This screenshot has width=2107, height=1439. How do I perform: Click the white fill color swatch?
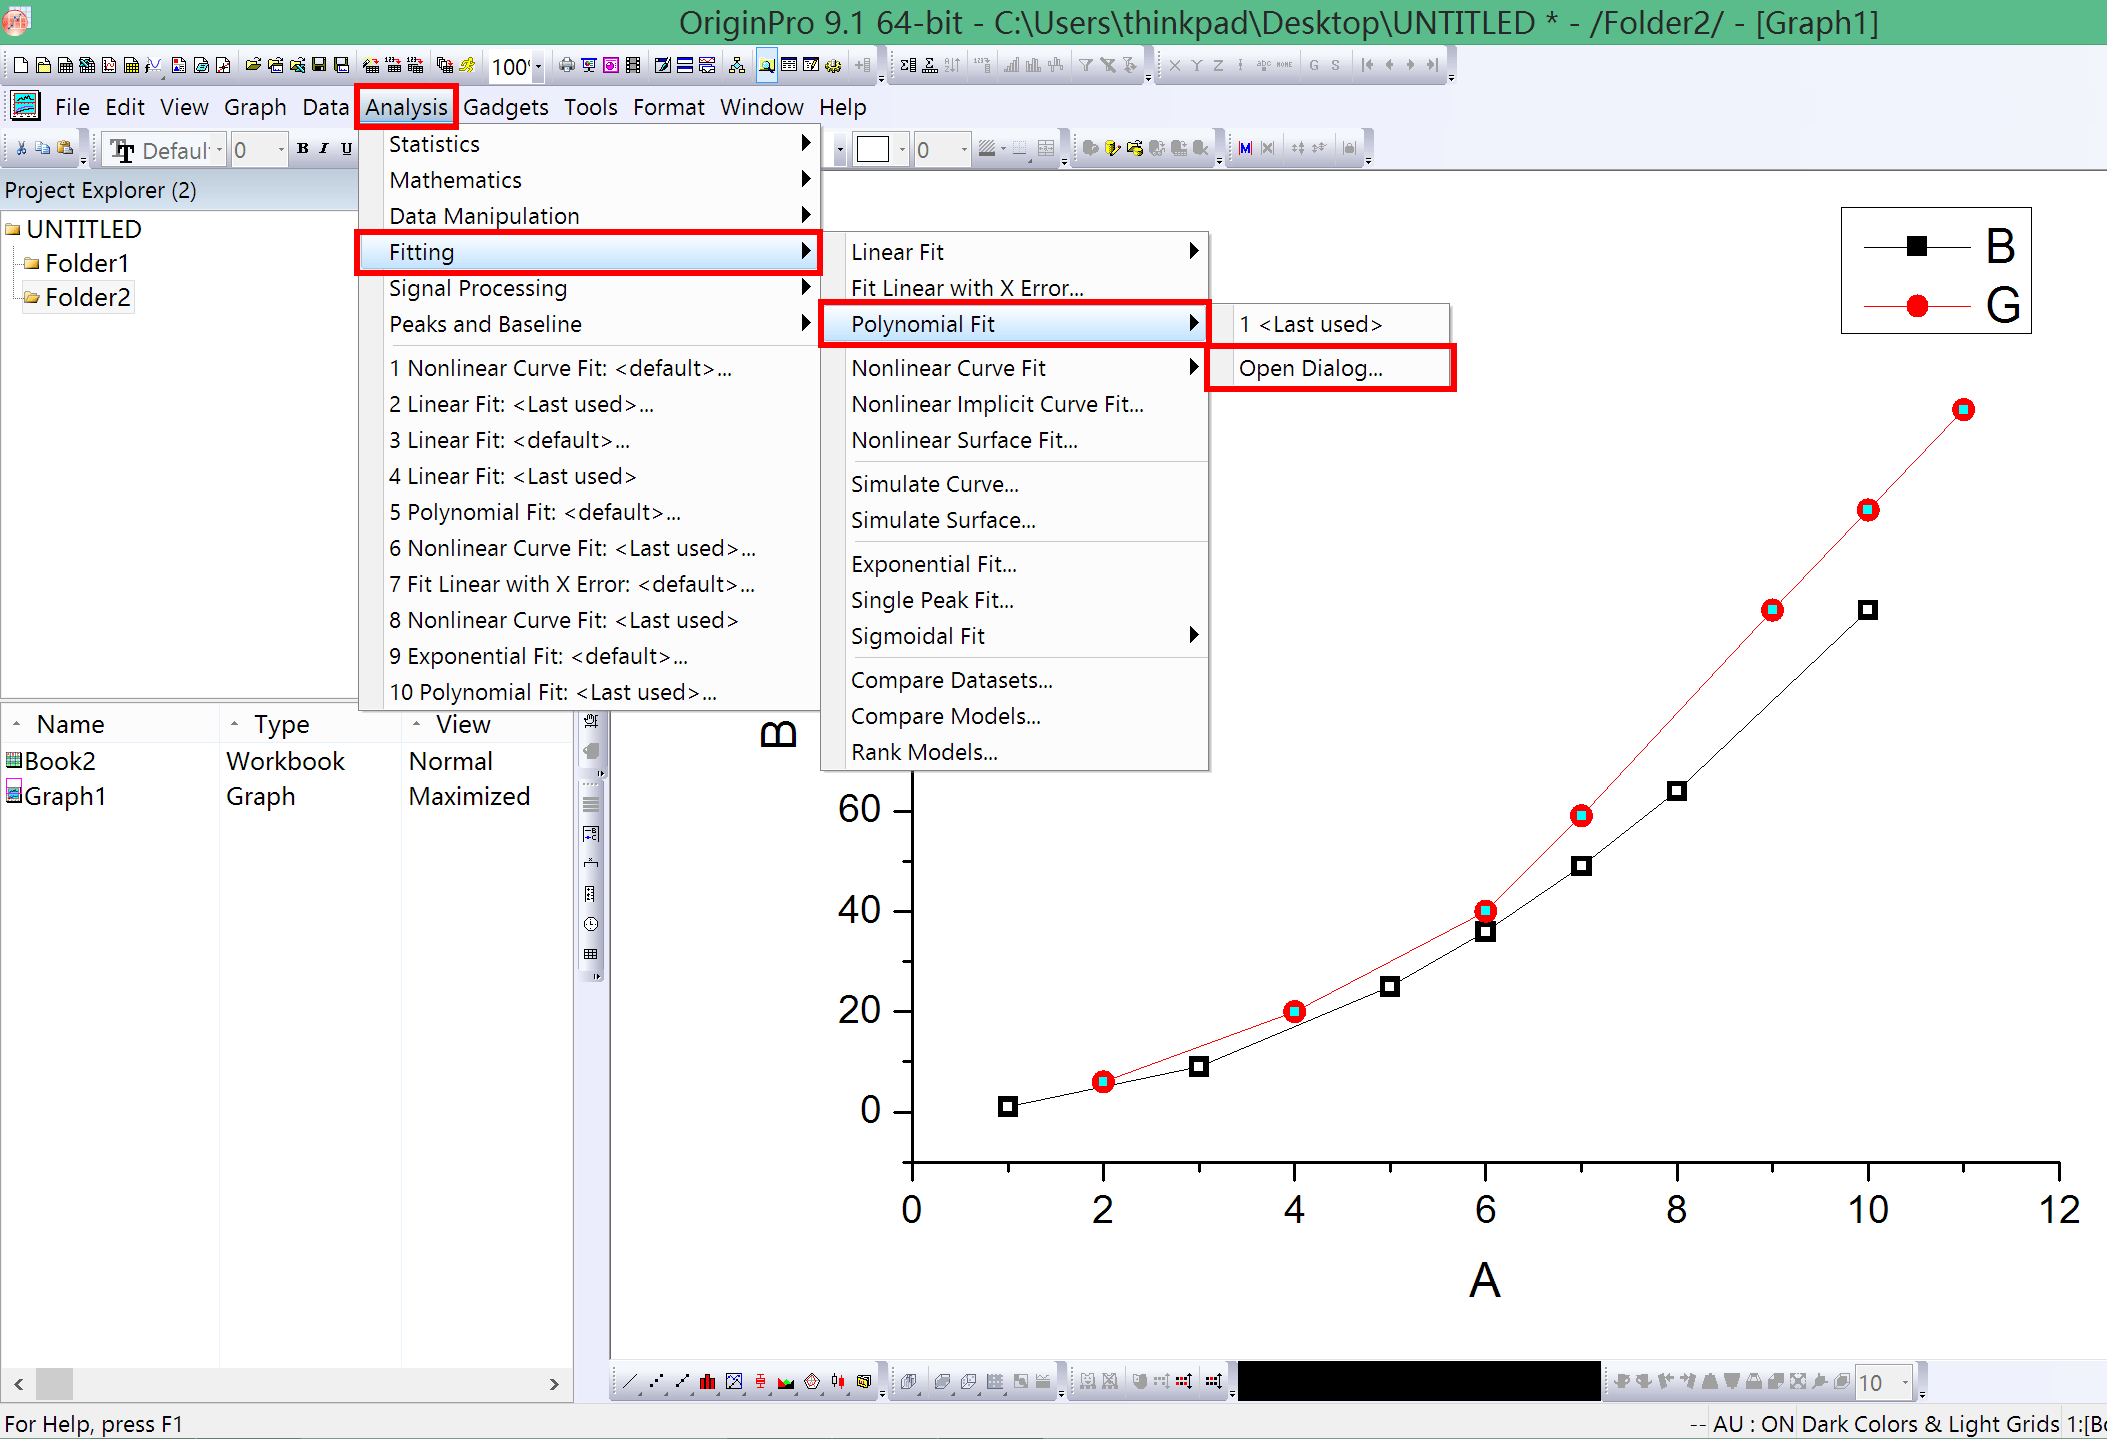(x=872, y=149)
